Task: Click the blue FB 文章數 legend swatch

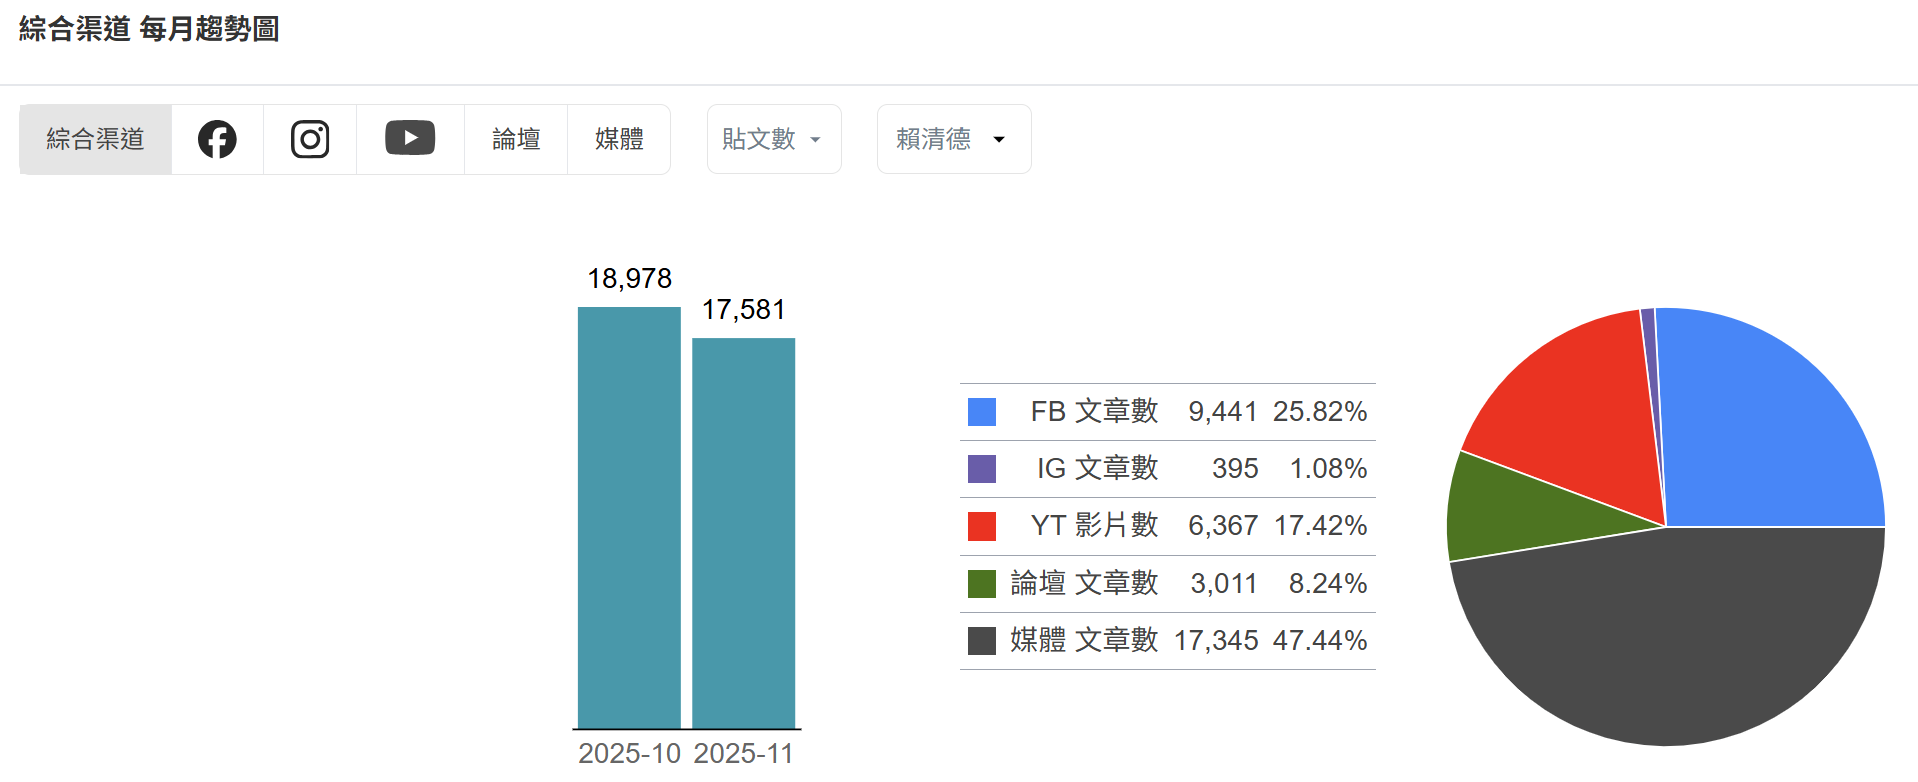Action: pyautogui.click(x=981, y=412)
